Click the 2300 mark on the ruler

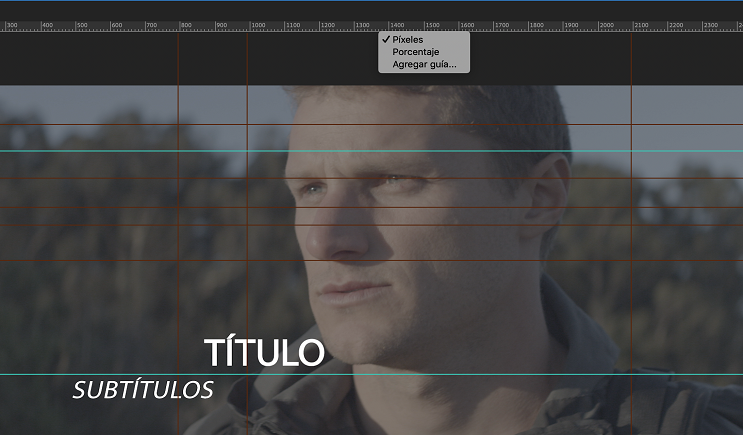point(711,25)
